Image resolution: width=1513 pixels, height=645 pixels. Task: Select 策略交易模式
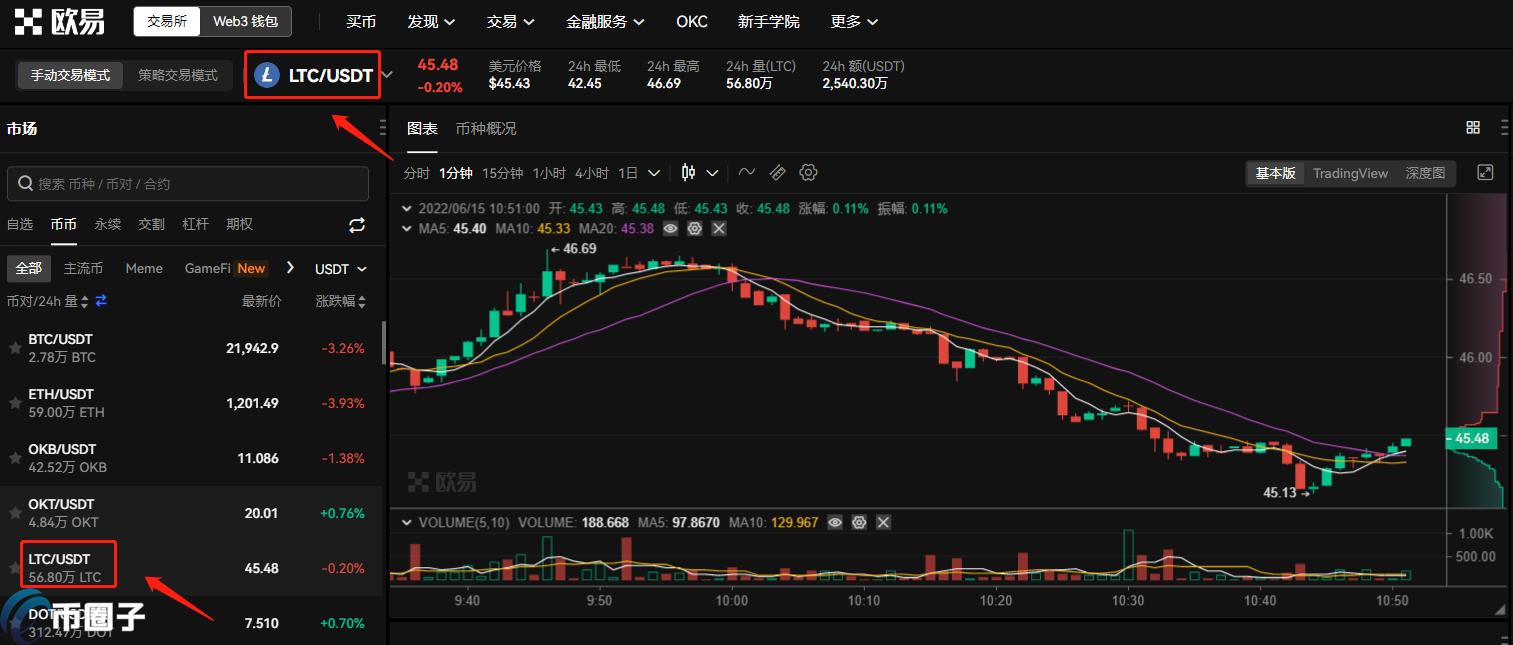178,75
